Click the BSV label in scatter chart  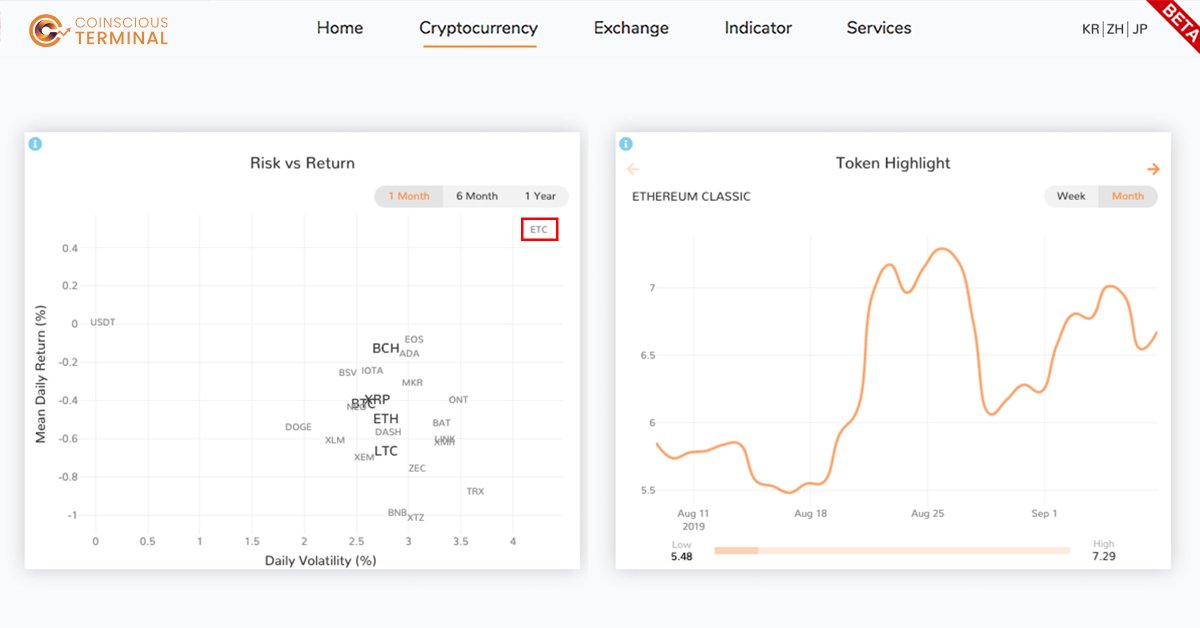tap(348, 372)
